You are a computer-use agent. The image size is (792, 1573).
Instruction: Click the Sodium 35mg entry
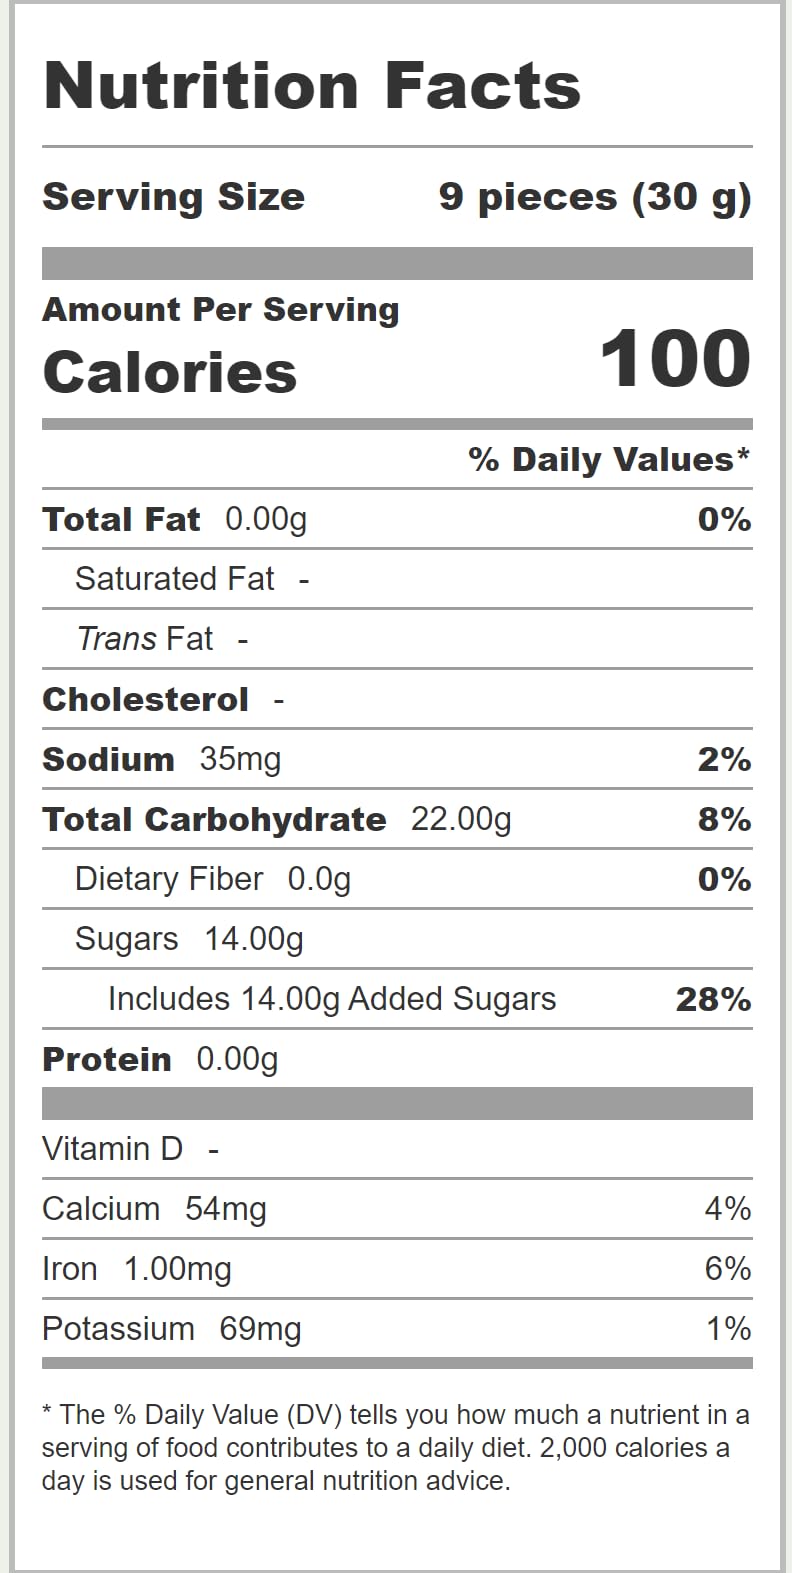[161, 760]
